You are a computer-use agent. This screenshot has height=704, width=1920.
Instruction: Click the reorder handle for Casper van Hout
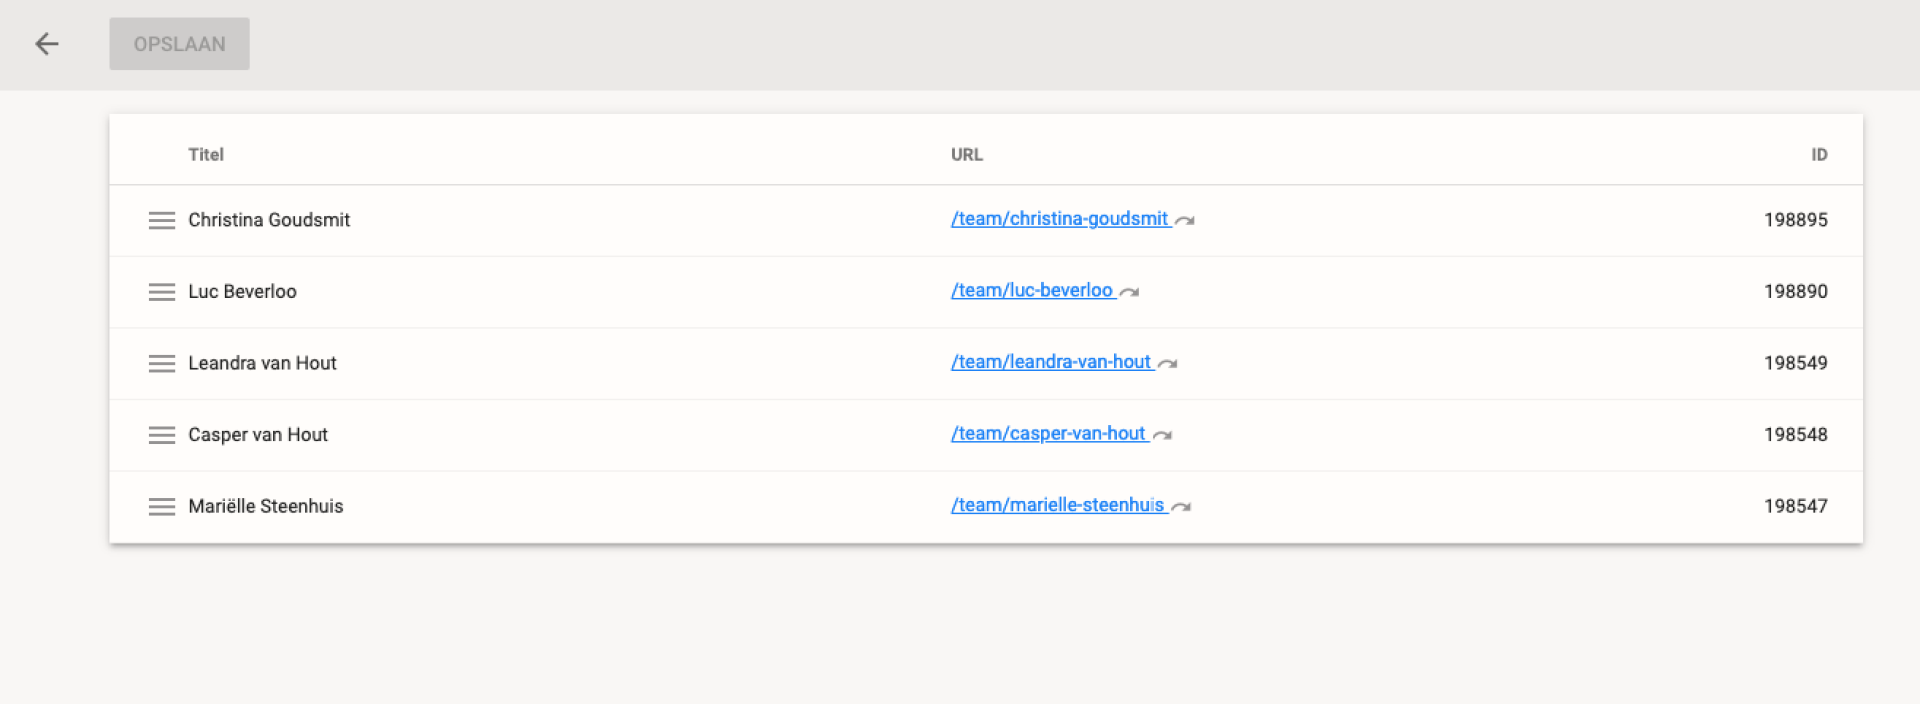(162, 435)
